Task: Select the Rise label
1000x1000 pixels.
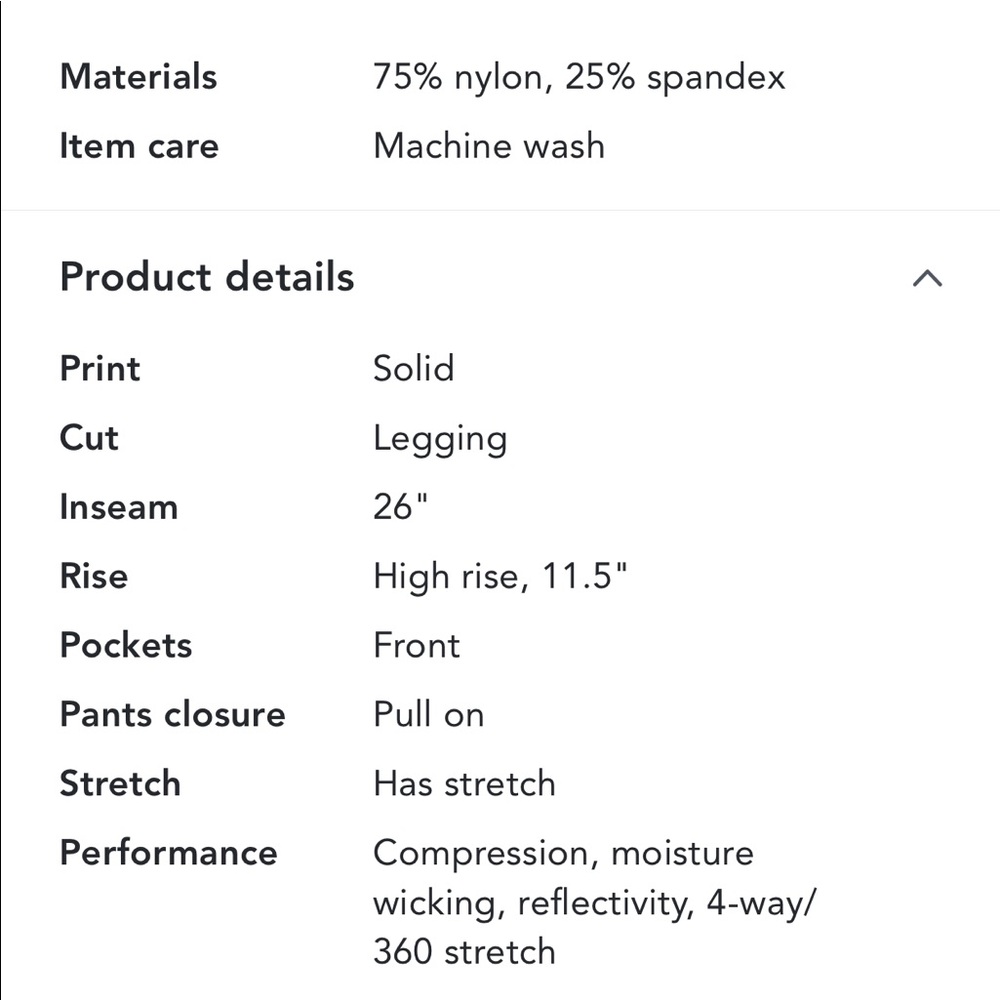Action: click(x=93, y=576)
